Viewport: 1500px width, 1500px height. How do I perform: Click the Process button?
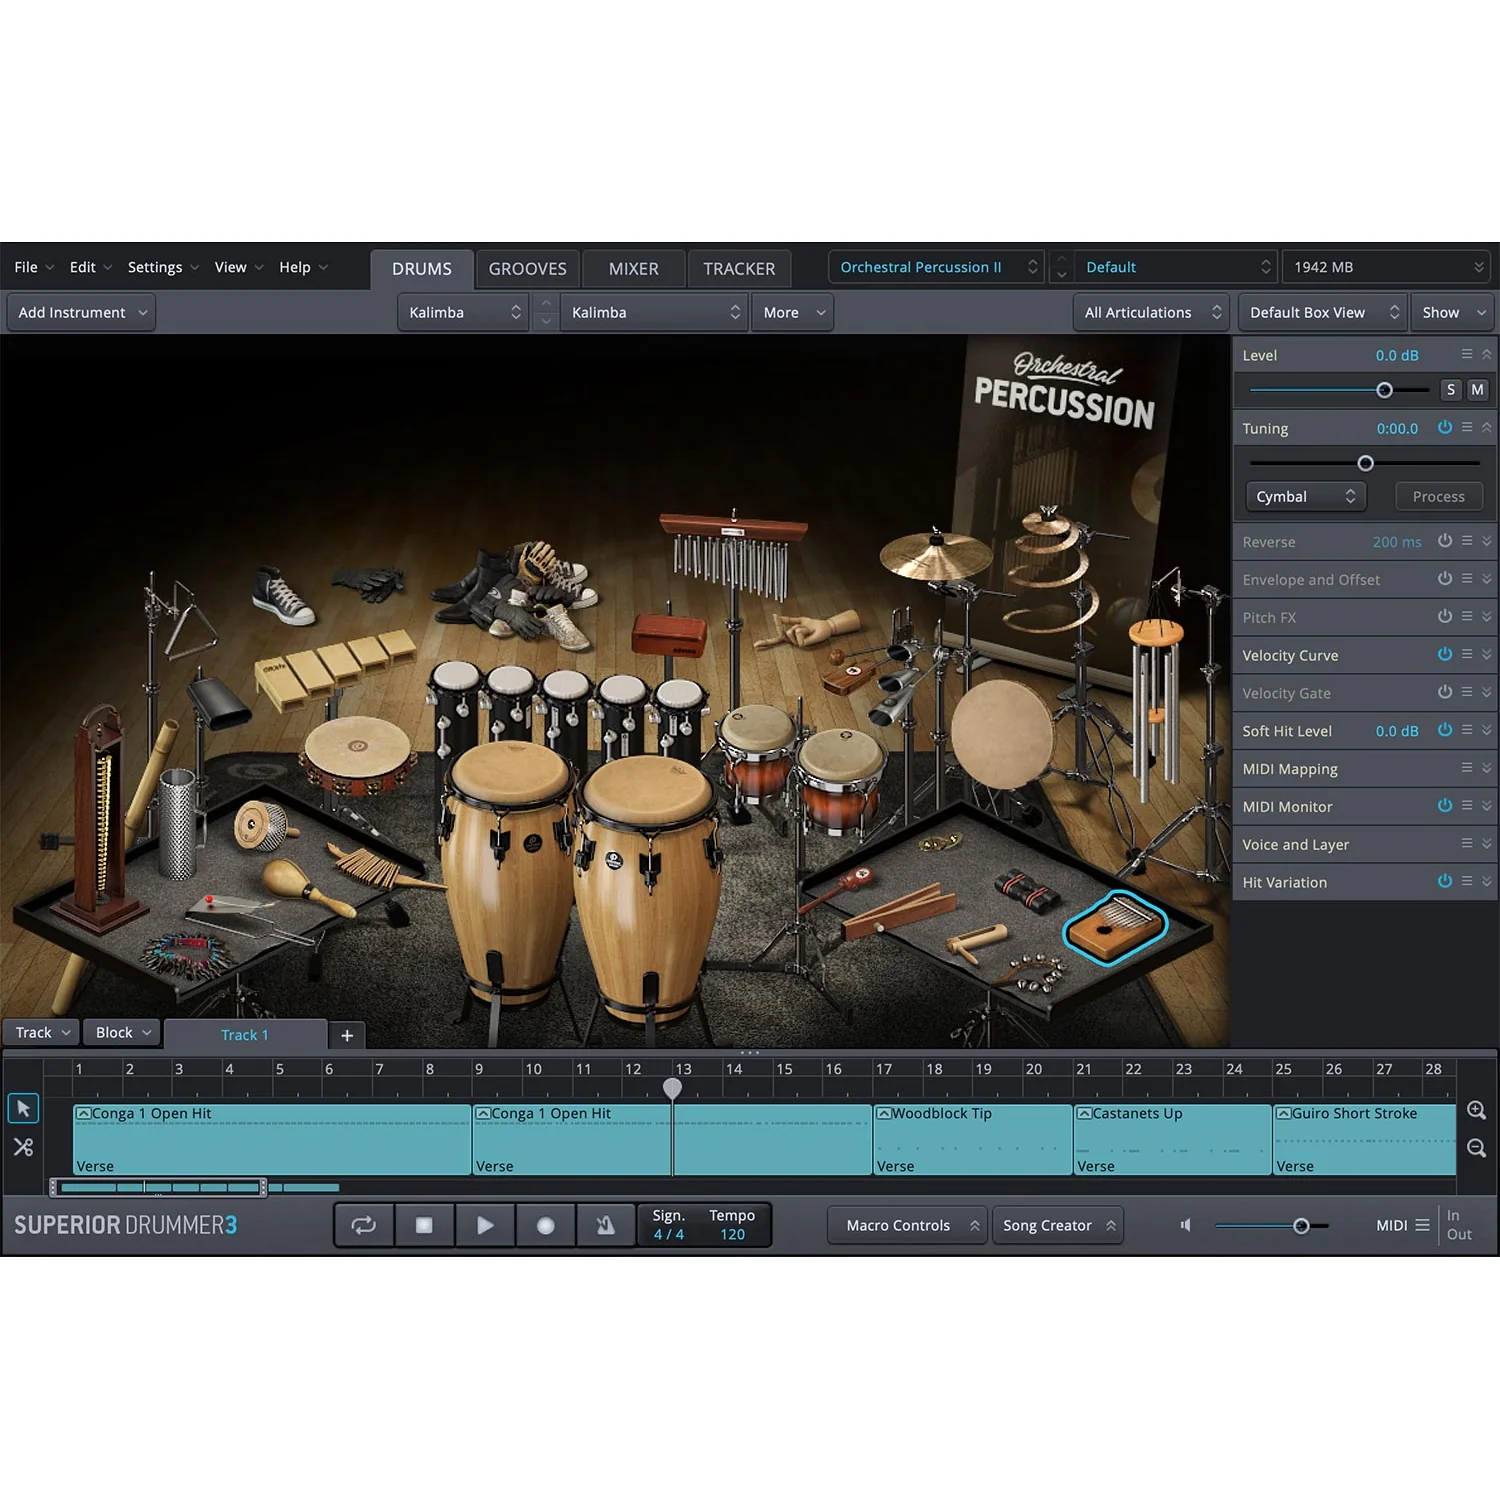(x=1439, y=496)
